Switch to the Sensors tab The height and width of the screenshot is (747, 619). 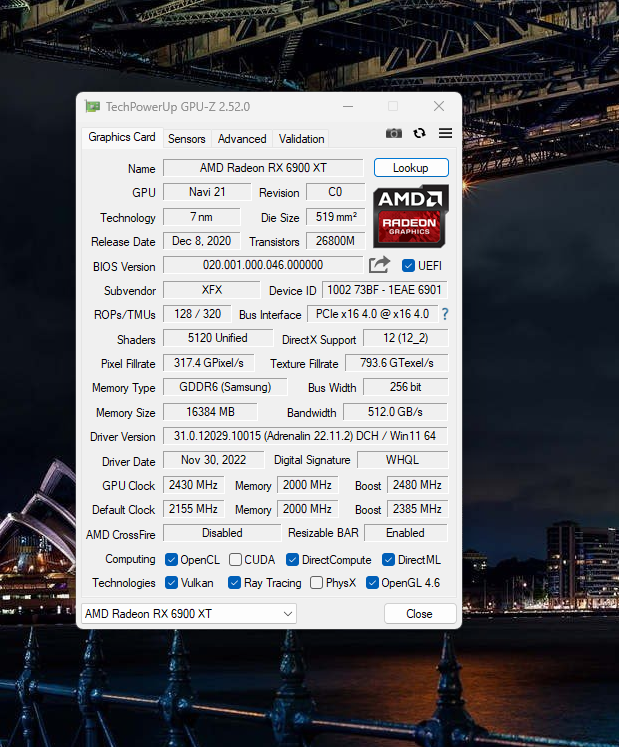coord(187,139)
